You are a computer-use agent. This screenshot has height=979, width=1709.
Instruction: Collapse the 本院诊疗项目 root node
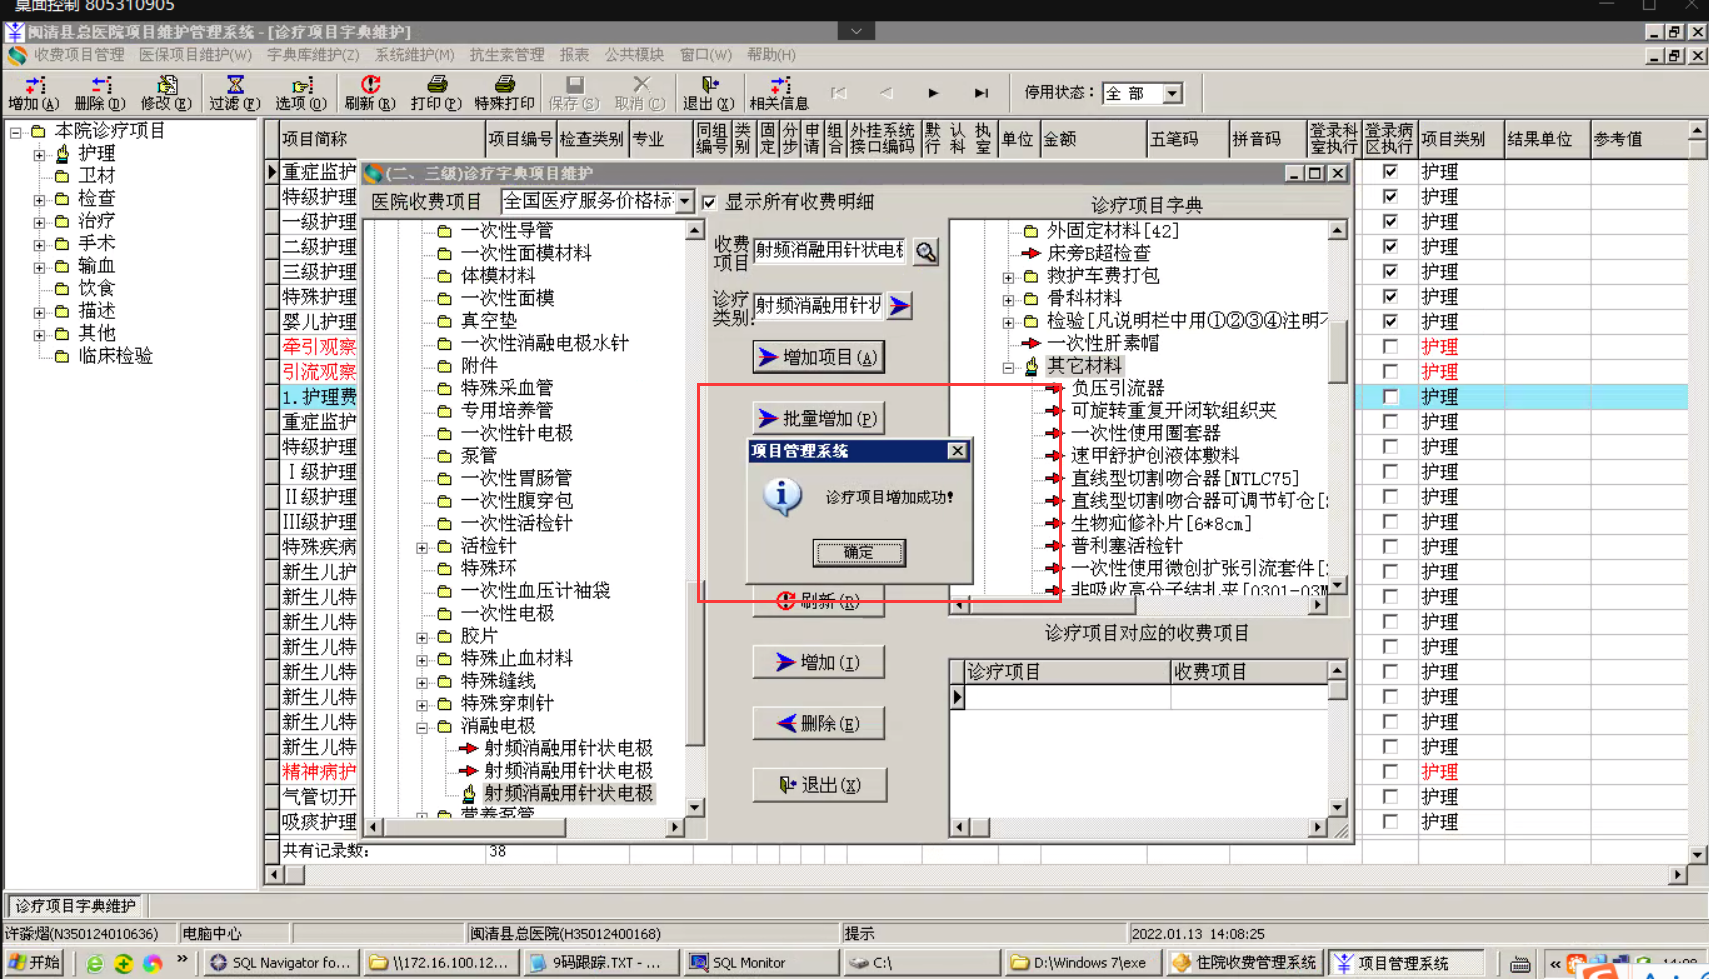pos(16,131)
